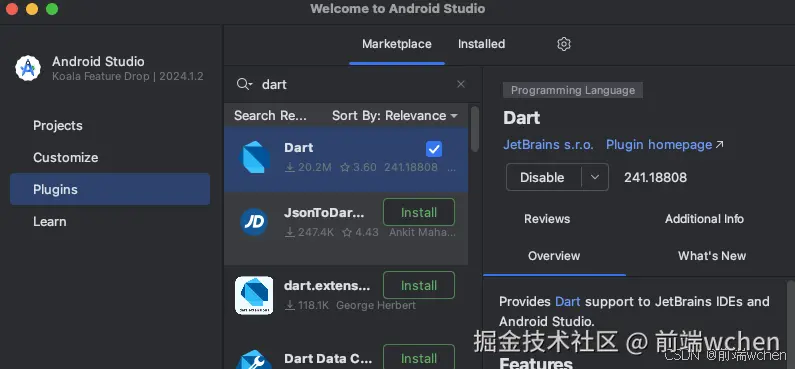Click the 247.4K downloads count for JsonToDart

click(x=309, y=233)
